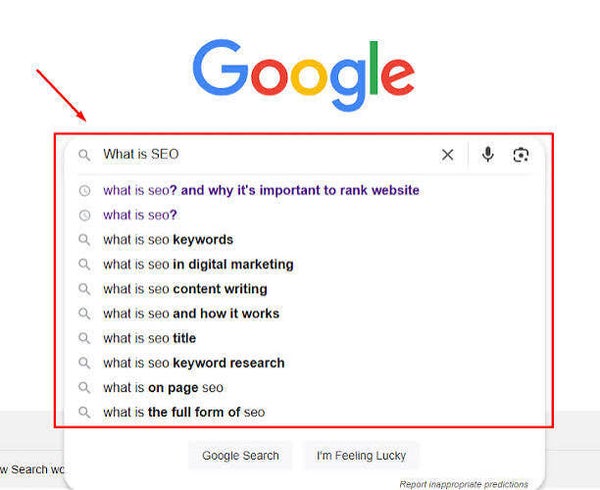This screenshot has width=600, height=490.
Task: Pick suggestion 'what is seo keyword research'
Action: click(x=194, y=363)
